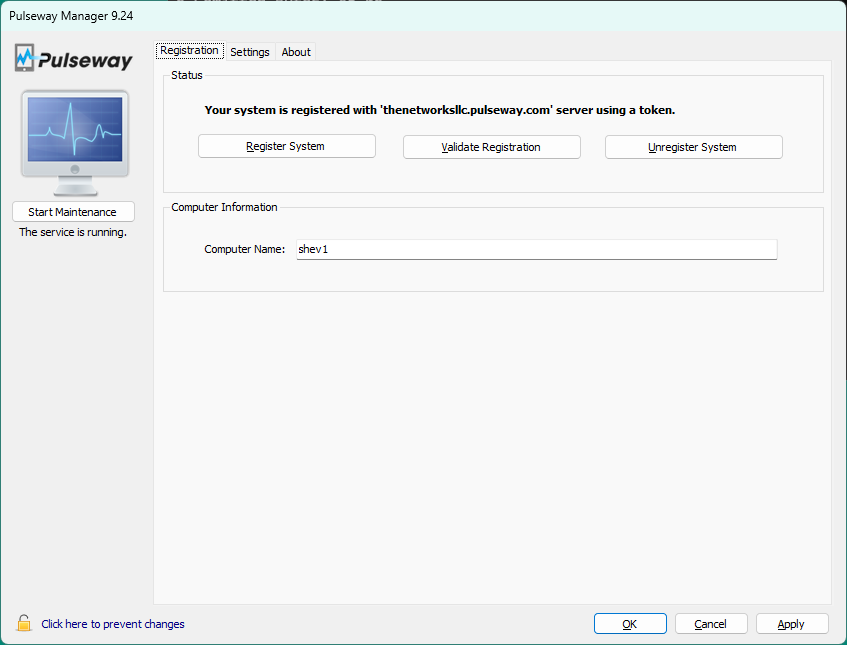Go to the About tab

click(x=296, y=52)
